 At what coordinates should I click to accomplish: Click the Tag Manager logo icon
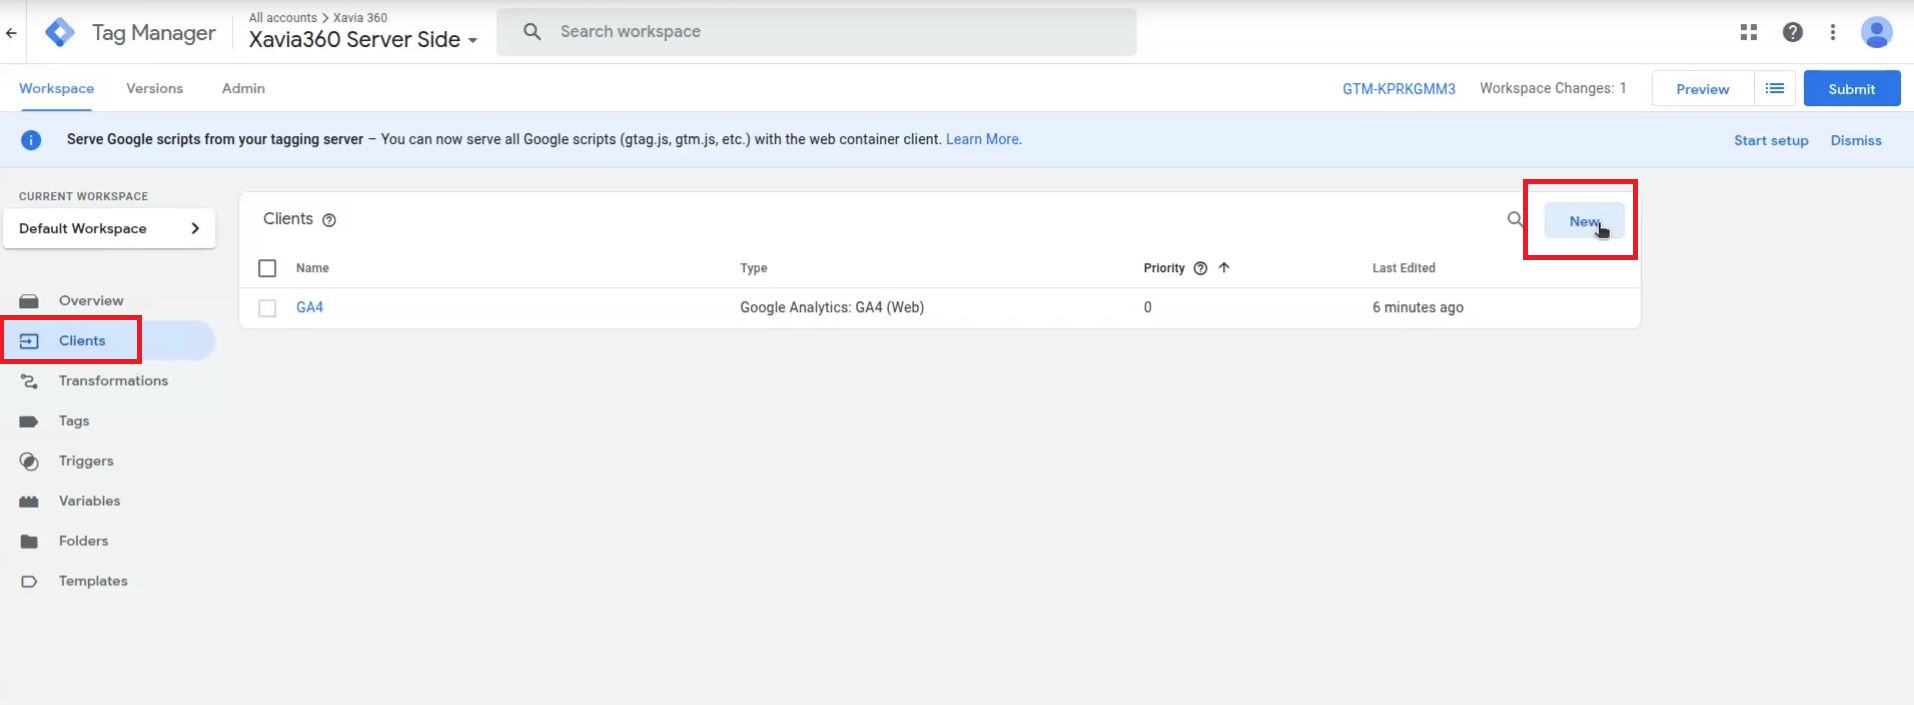pos(60,33)
